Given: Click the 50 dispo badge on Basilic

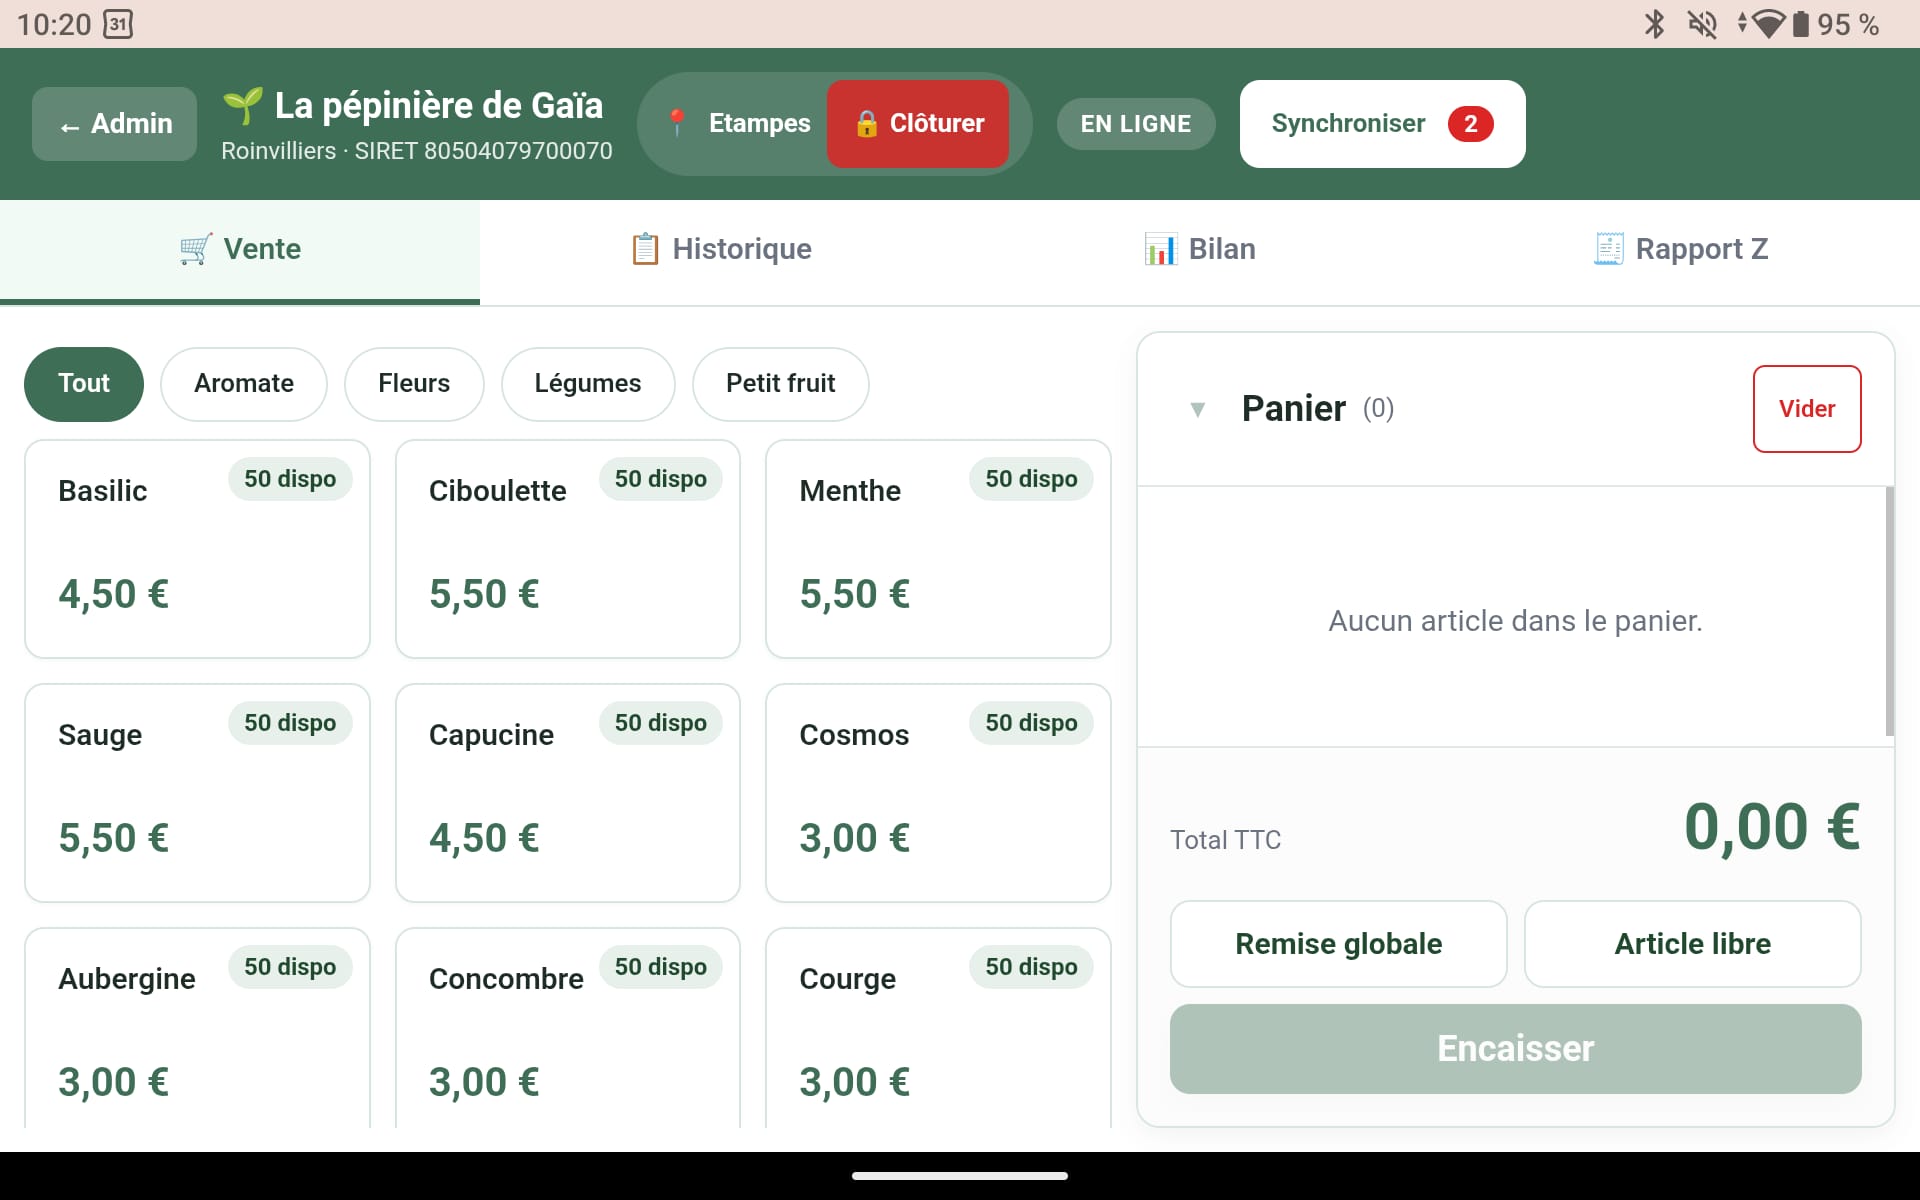Looking at the screenshot, I should [290, 479].
